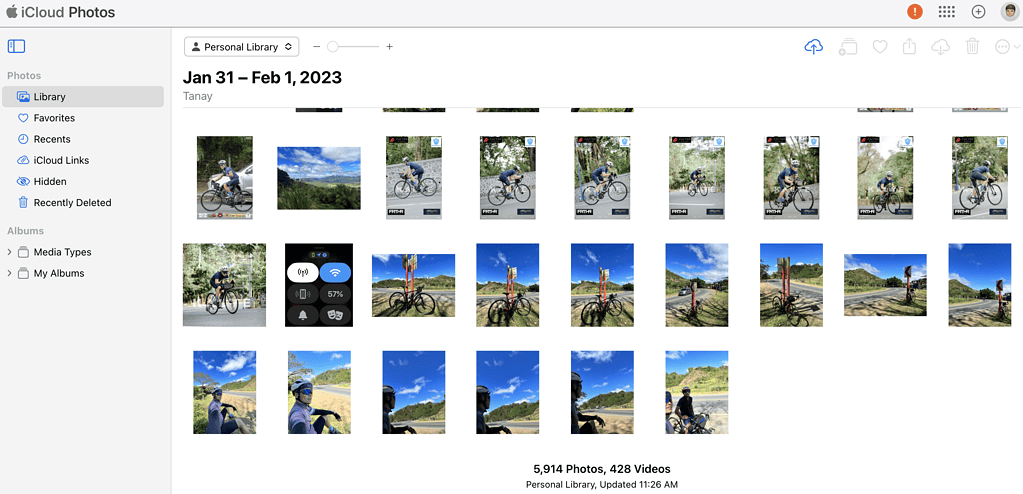
Task: Open the Share icon in toolbar
Action: click(909, 46)
